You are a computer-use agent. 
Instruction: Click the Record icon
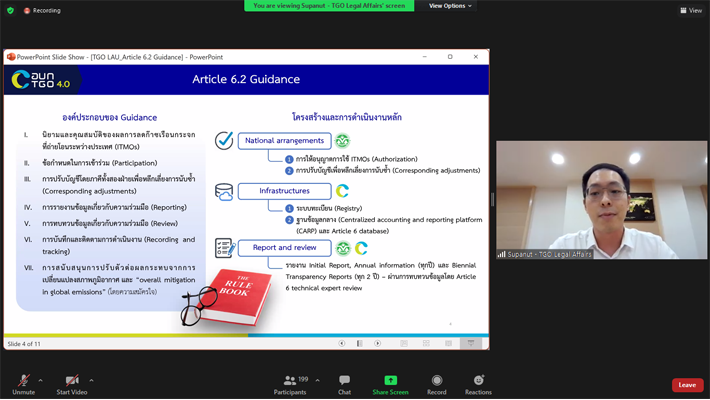tap(437, 381)
